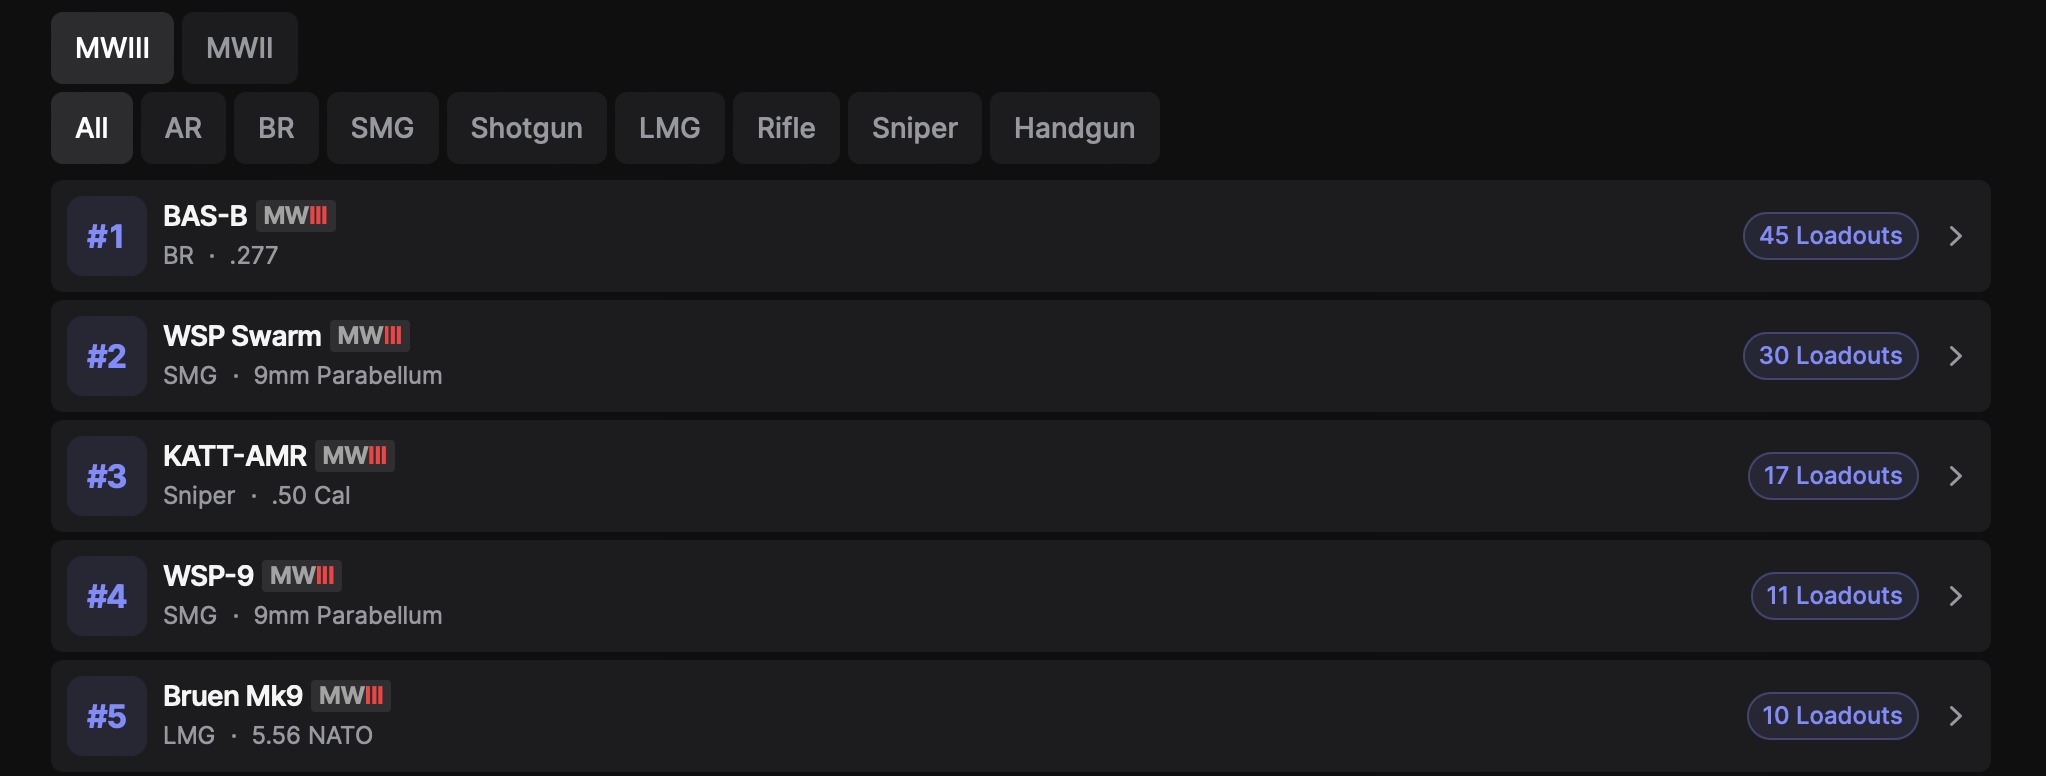Select the MWIII game tab
The width and height of the screenshot is (2046, 776).
coord(112,48)
